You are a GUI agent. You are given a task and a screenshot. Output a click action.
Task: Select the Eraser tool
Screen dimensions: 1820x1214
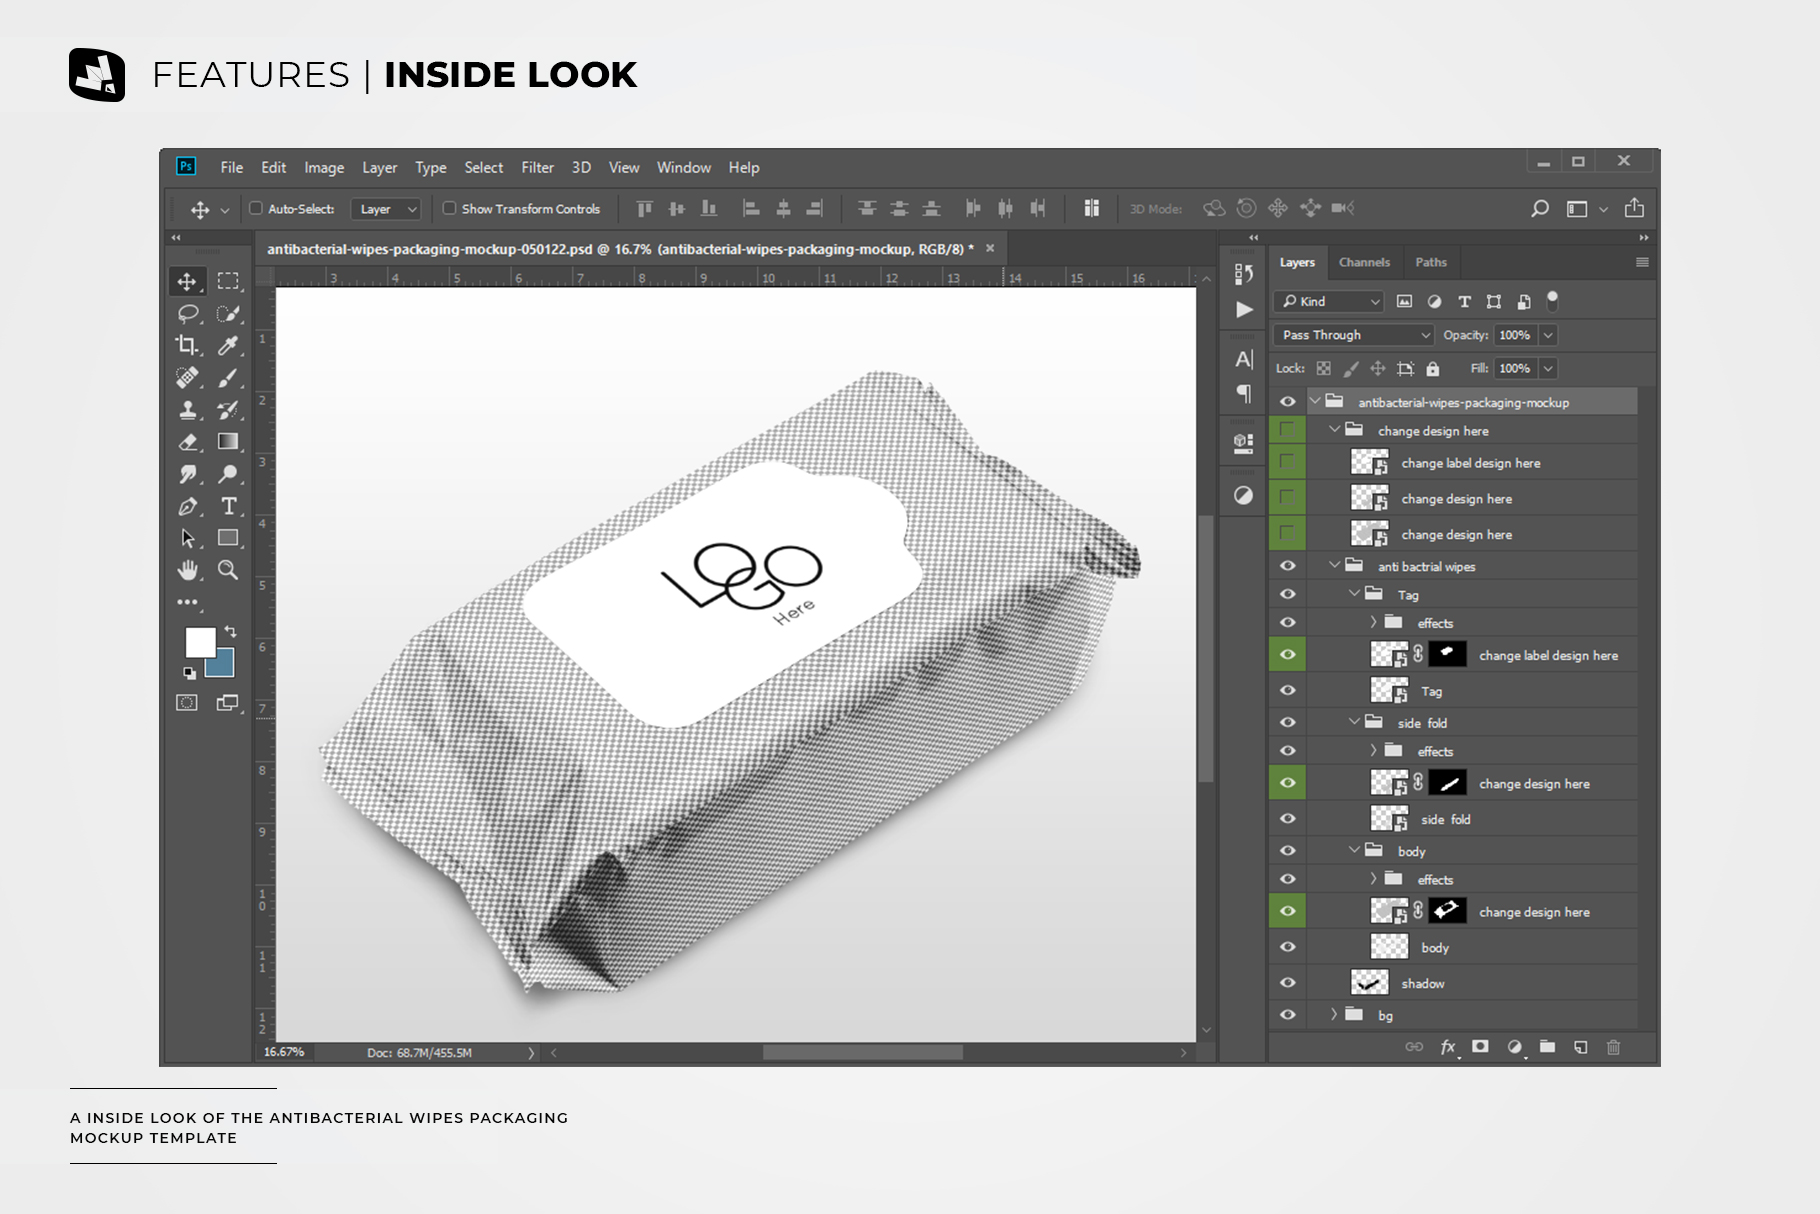click(x=187, y=442)
